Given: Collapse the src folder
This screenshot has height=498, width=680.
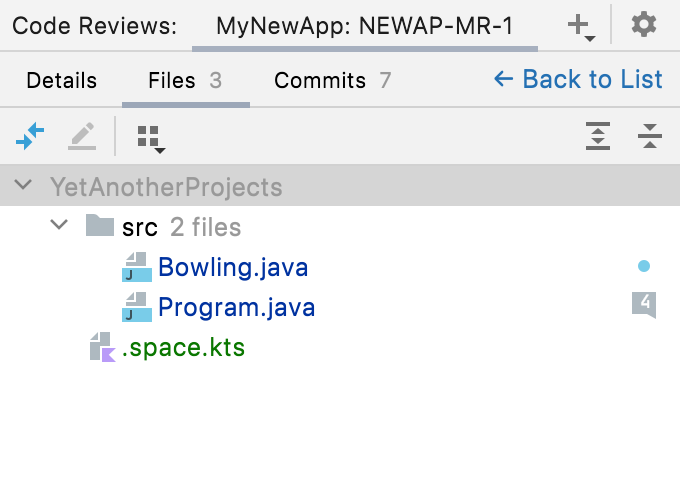Looking at the screenshot, I should click(58, 227).
